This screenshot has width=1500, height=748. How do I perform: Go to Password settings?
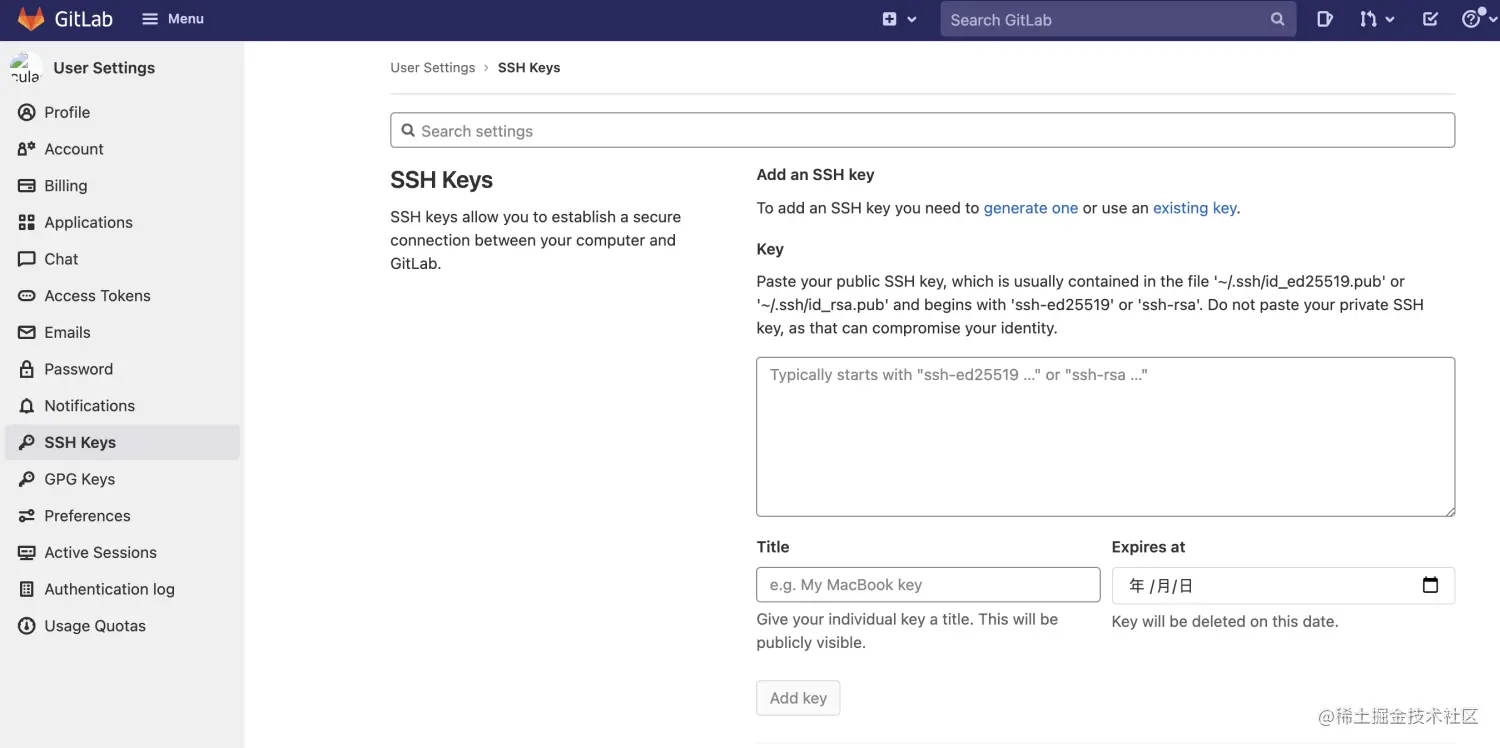(78, 369)
